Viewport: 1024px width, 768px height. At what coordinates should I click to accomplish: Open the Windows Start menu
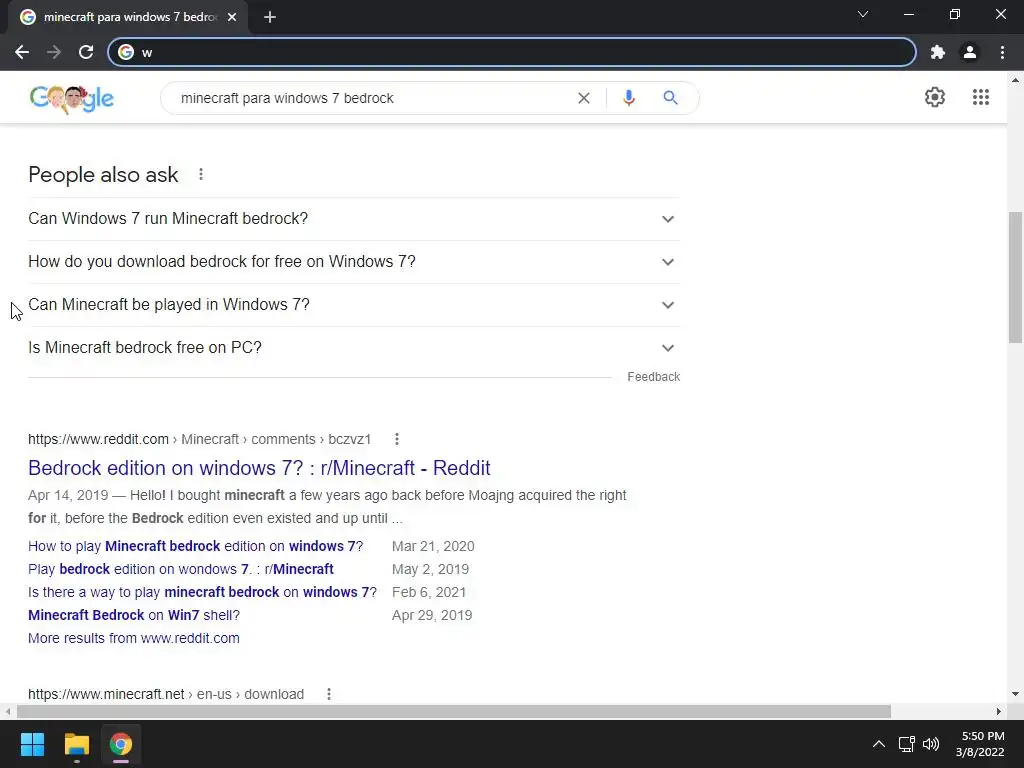click(x=32, y=744)
